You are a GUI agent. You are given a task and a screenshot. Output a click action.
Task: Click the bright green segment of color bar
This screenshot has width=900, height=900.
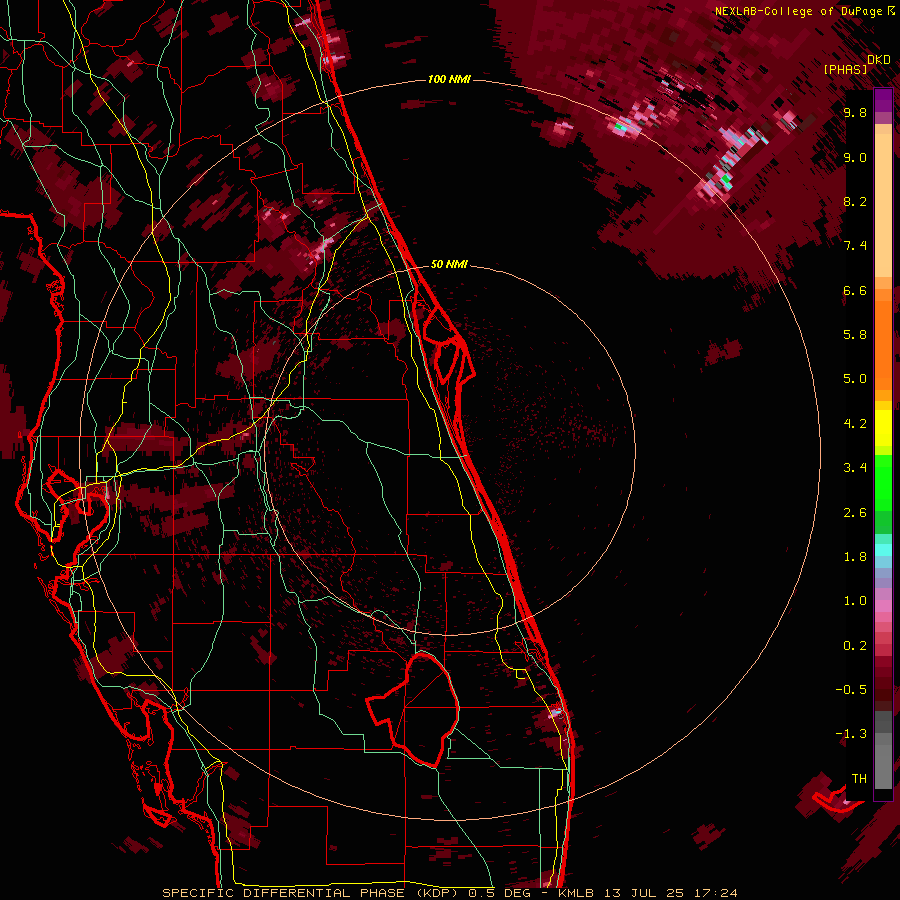(x=883, y=481)
